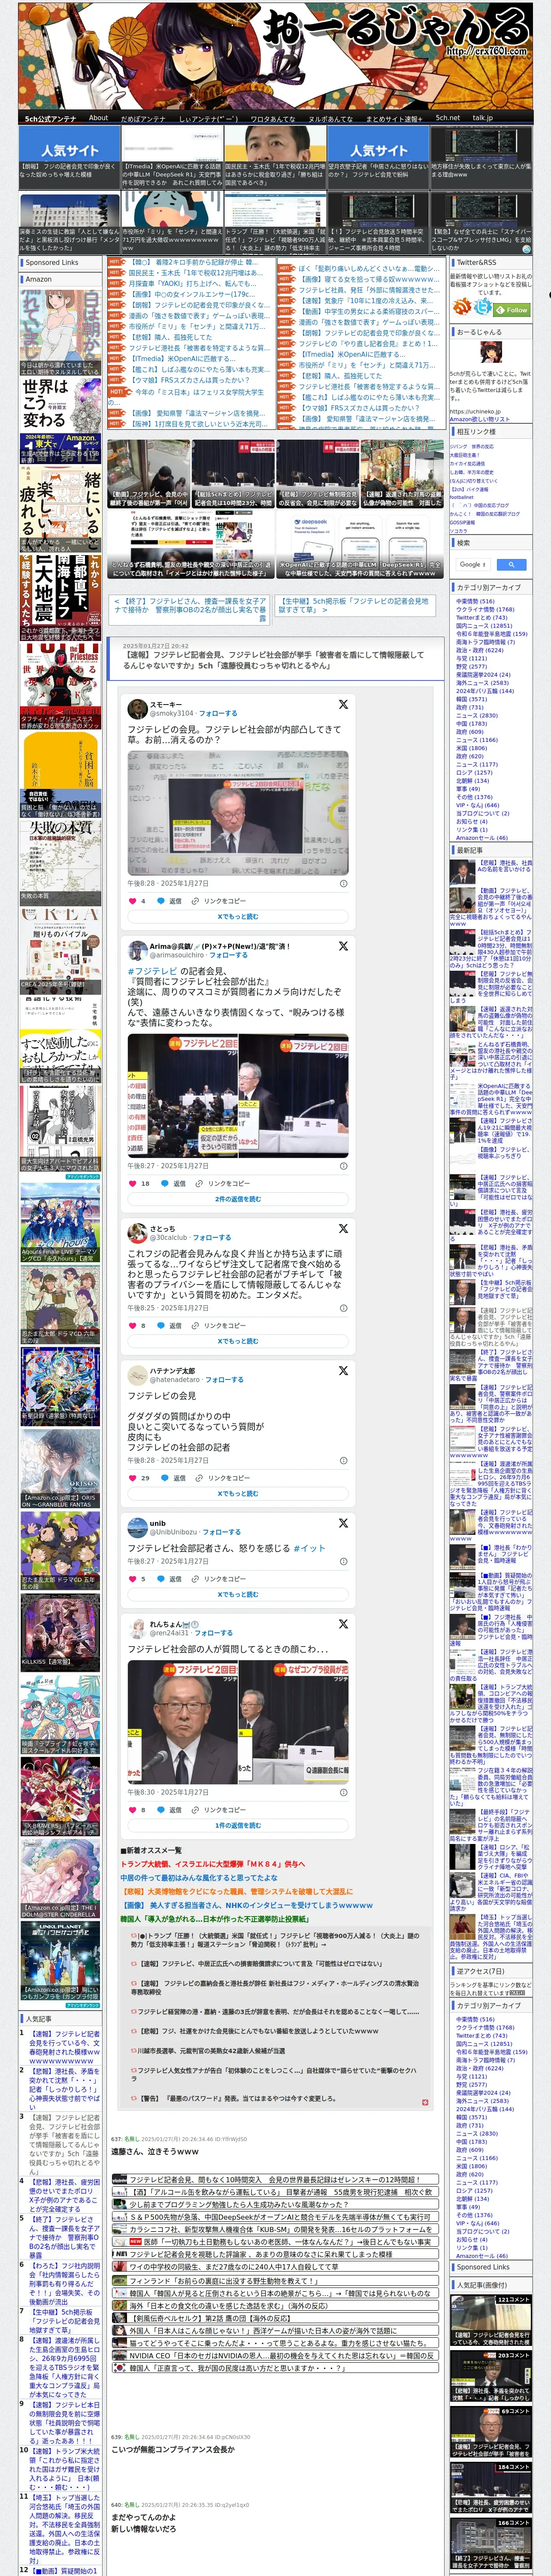Image resolution: width=551 pixels, height=2576 pixels.
Task: Open スモーキー's profile avatar
Action: (x=137, y=708)
